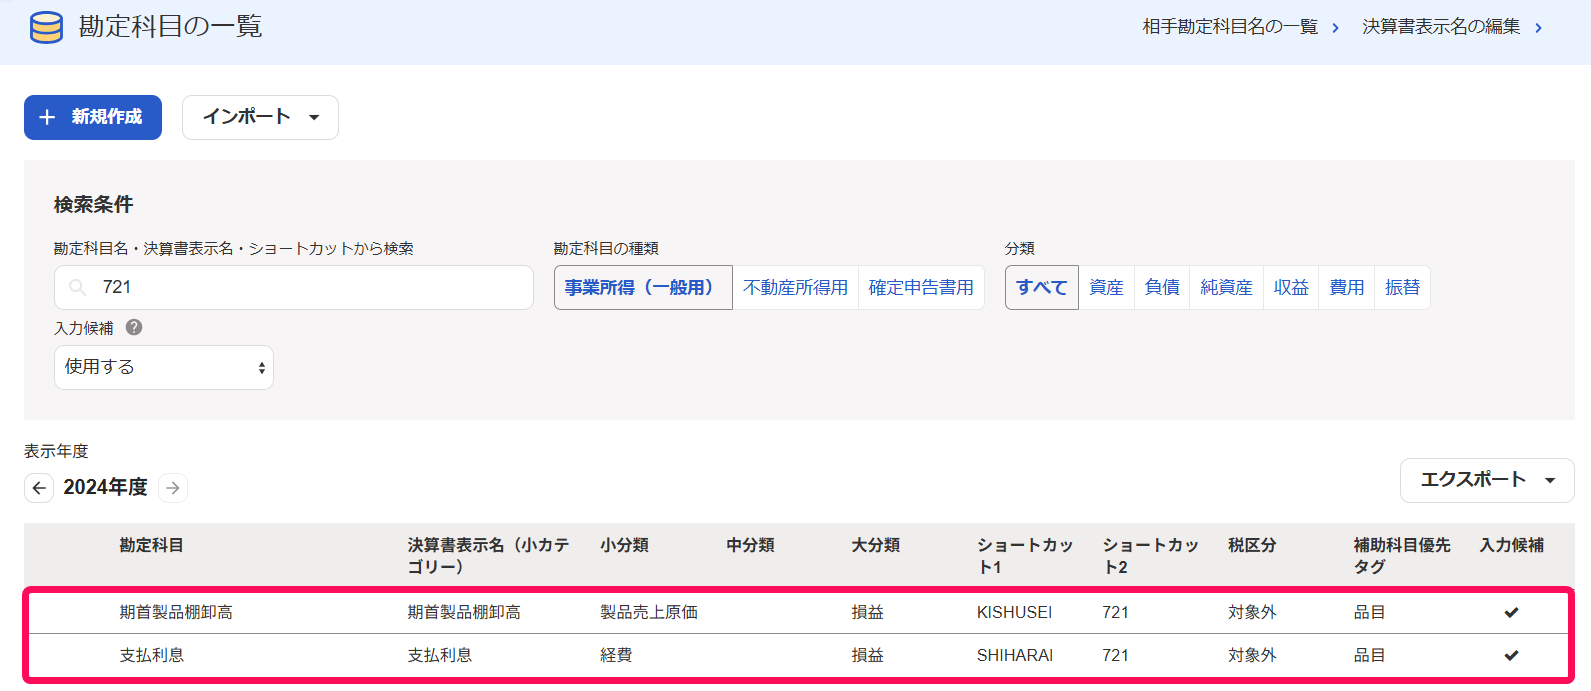The image size is (1591, 691).
Task: Open the help icon next to 入力候補
Action: pos(134,327)
